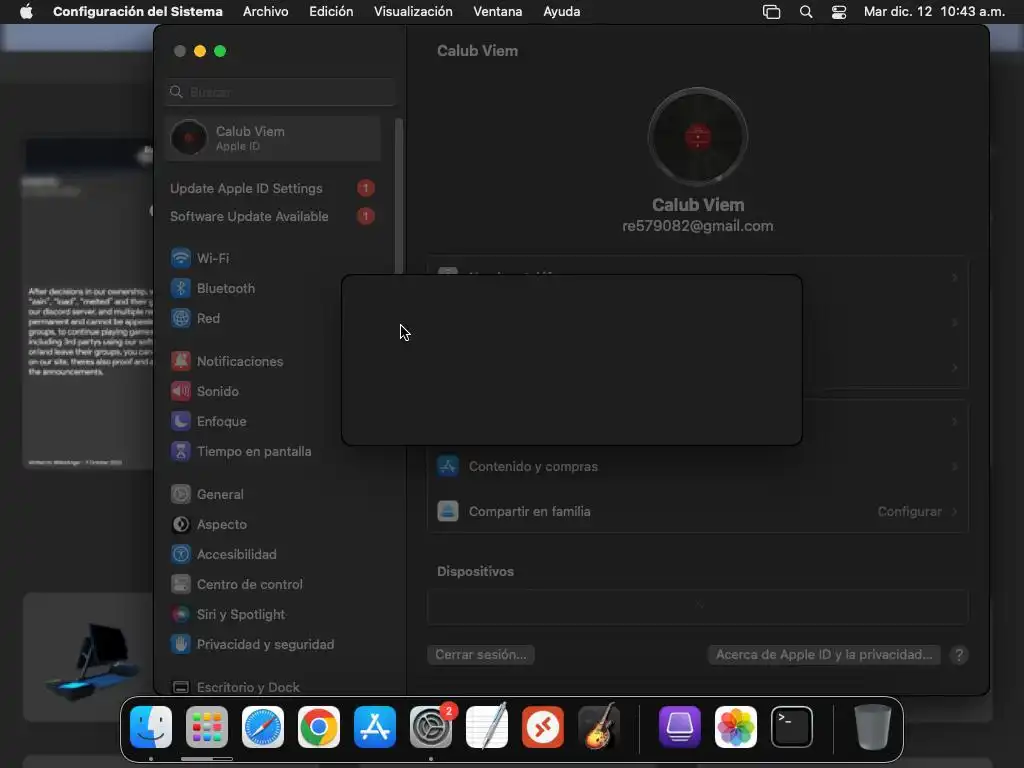
Task: Open App Store from the Dock
Action: (375, 727)
